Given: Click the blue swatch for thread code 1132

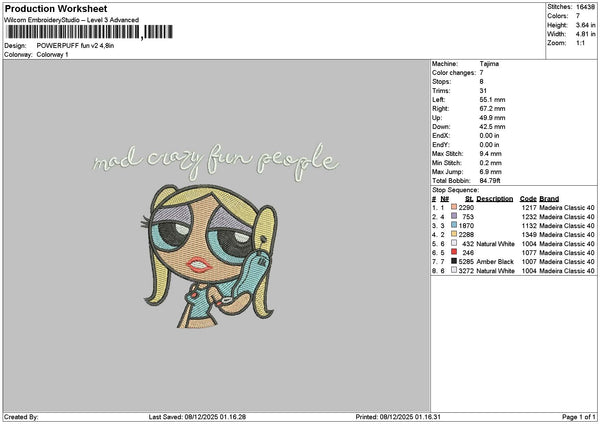Looking at the screenshot, I should 454,225.
